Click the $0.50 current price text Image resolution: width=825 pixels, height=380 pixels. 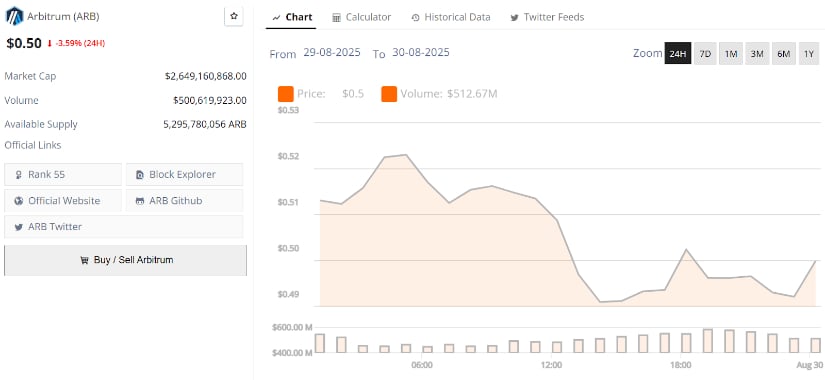pyautogui.click(x=24, y=43)
